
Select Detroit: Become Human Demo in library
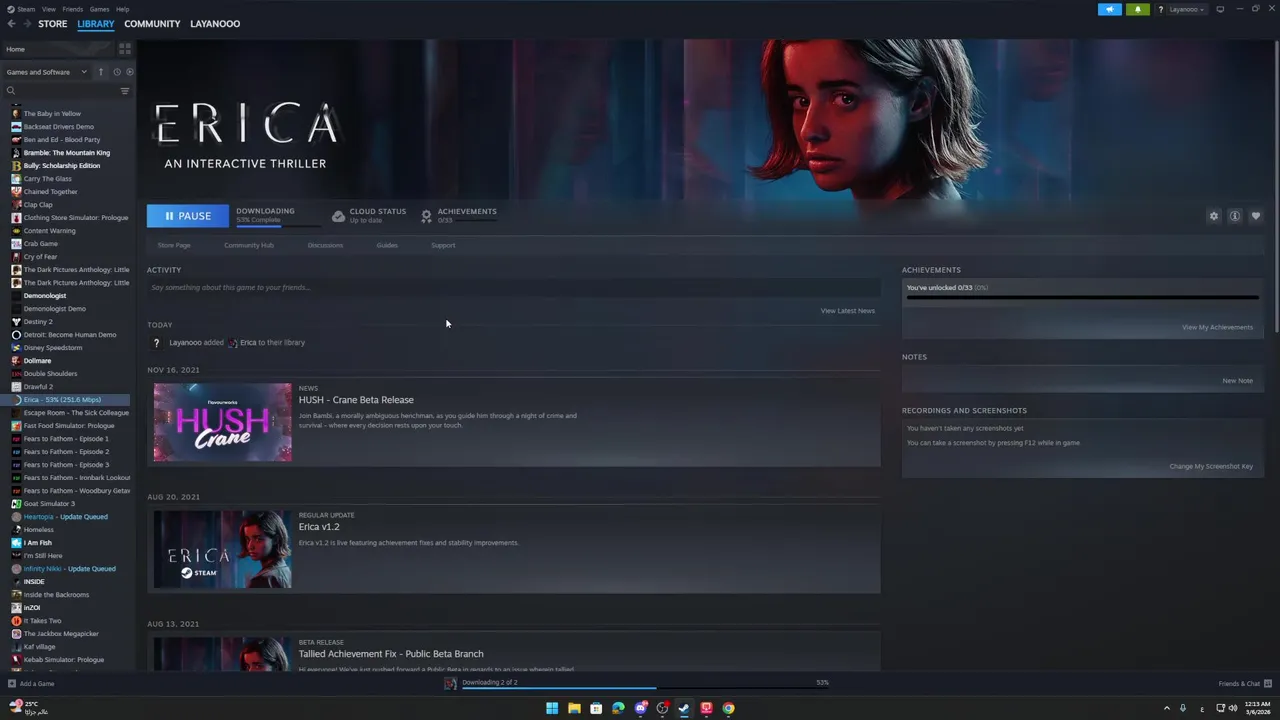[x=68, y=335]
